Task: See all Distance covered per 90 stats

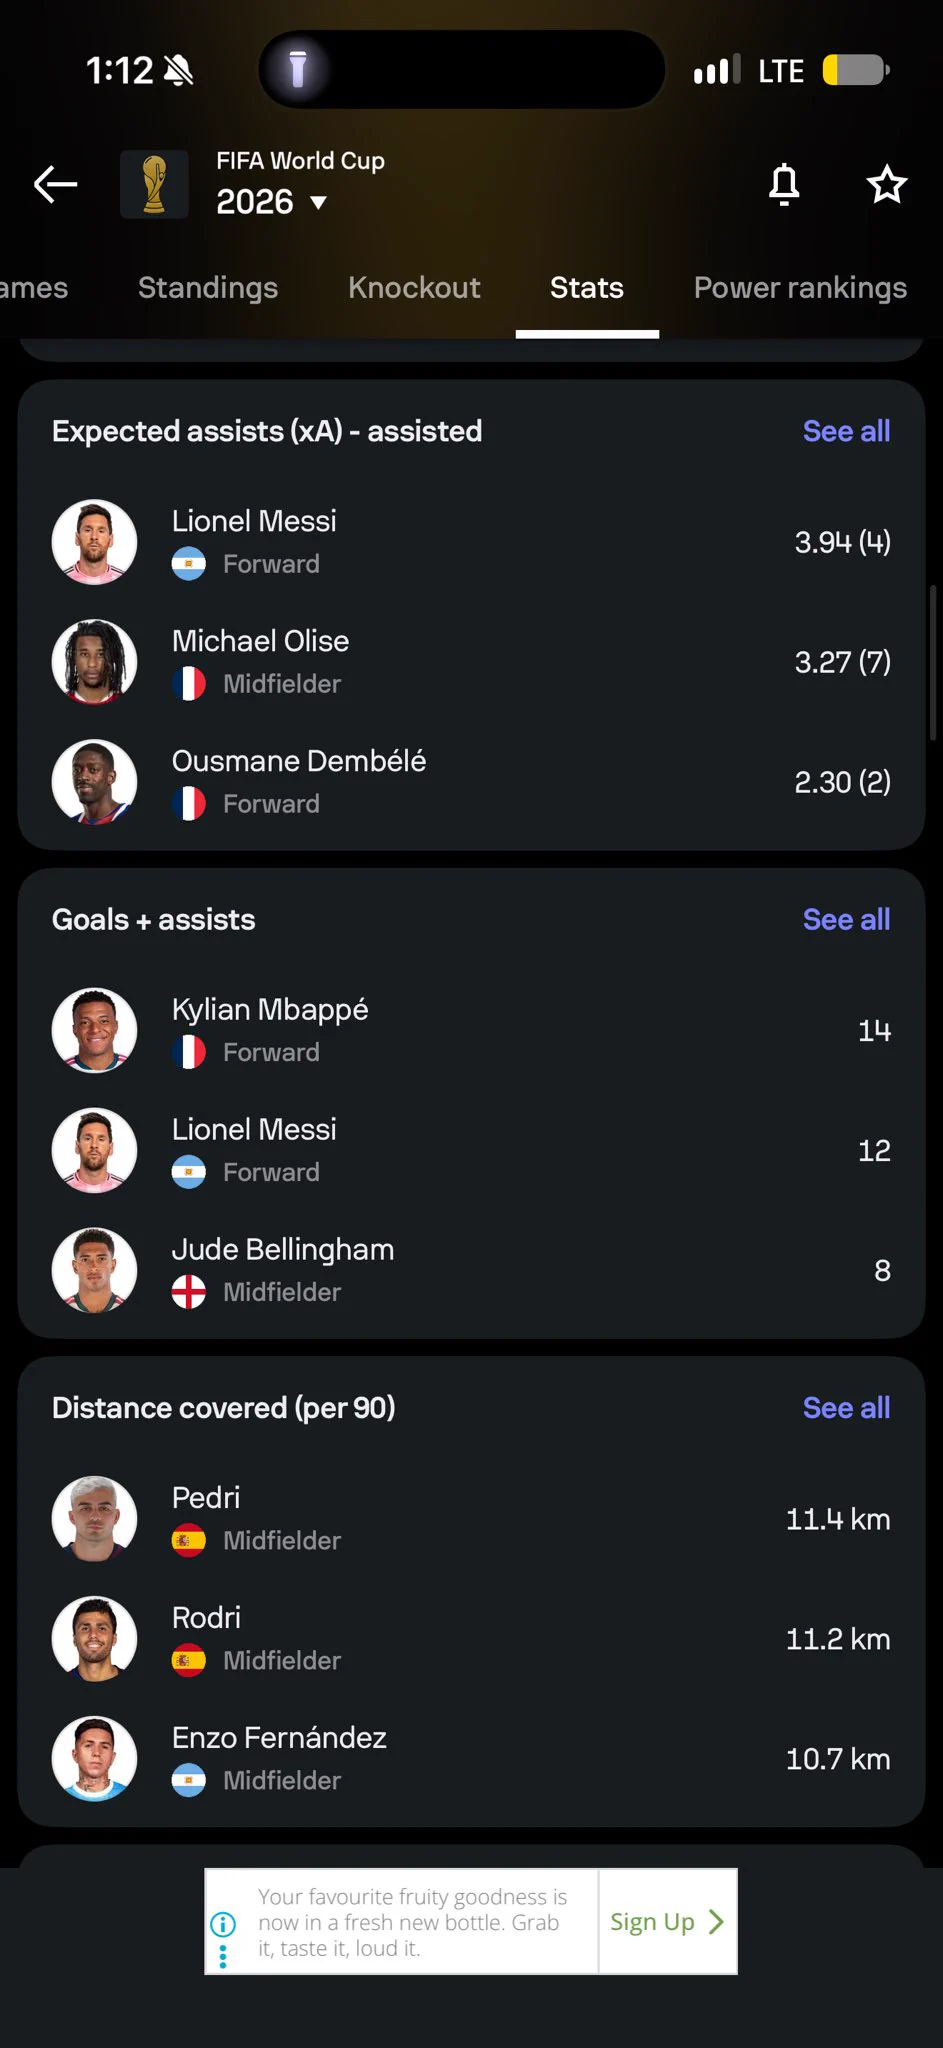Action: pyautogui.click(x=846, y=1407)
